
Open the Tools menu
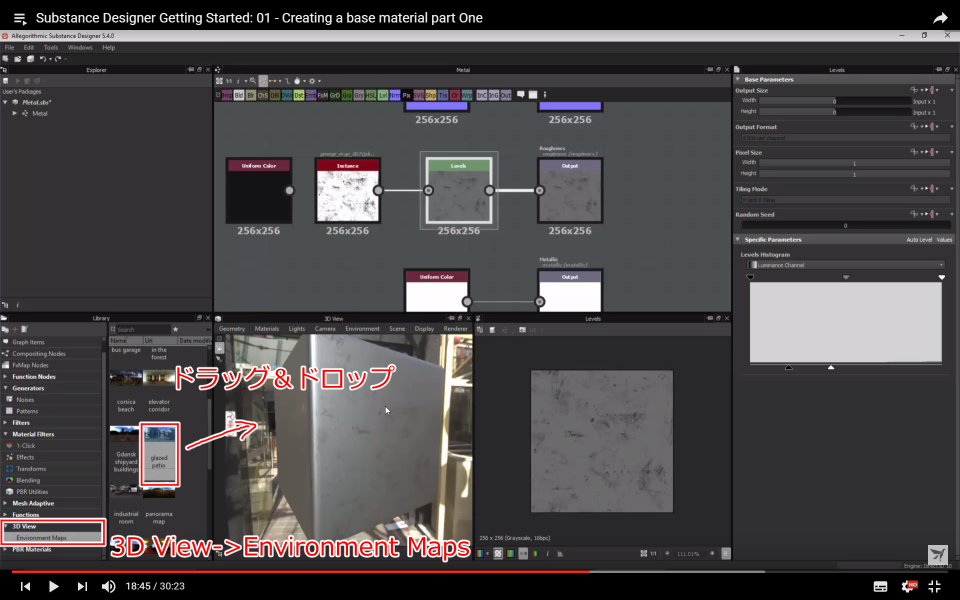51,47
